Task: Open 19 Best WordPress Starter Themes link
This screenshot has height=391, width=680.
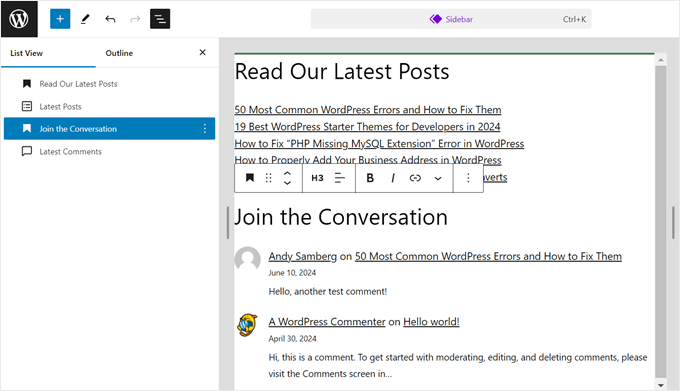Action: [x=367, y=127]
